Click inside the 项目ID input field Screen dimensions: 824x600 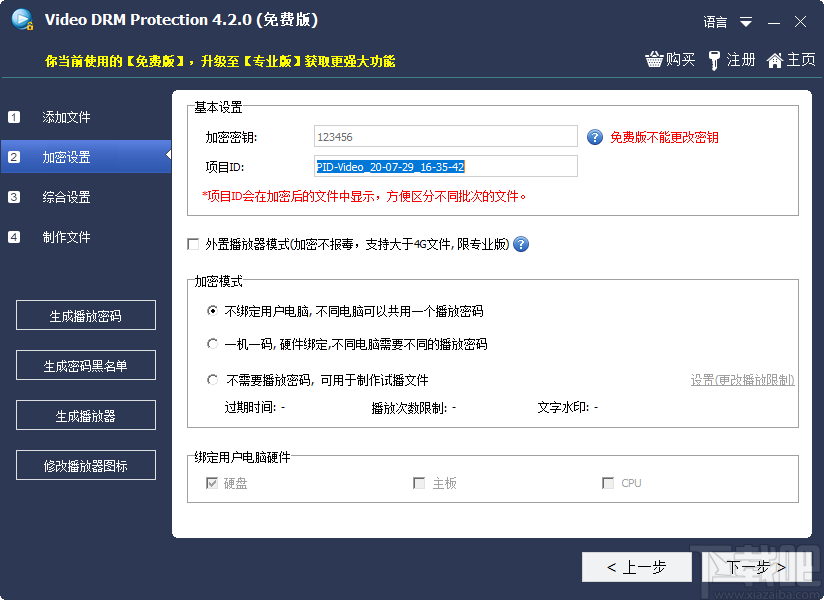[445, 166]
